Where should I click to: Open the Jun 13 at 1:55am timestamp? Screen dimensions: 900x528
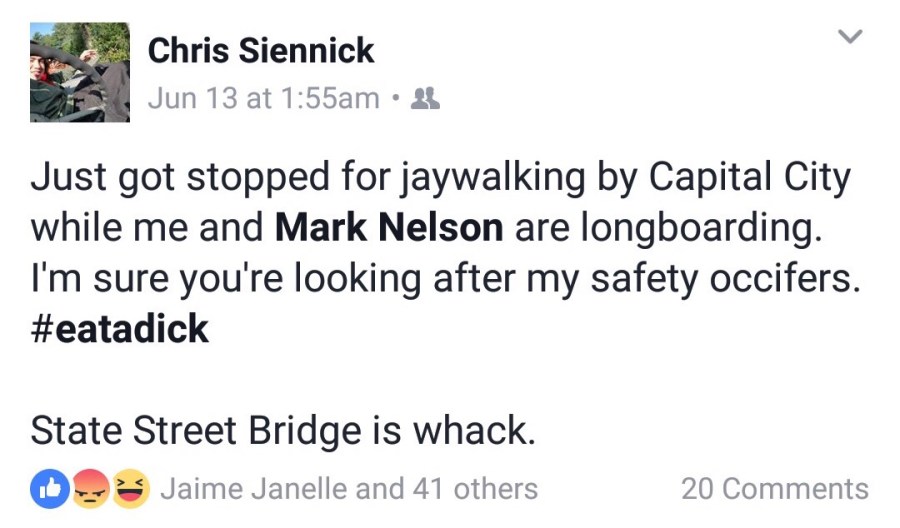264,98
